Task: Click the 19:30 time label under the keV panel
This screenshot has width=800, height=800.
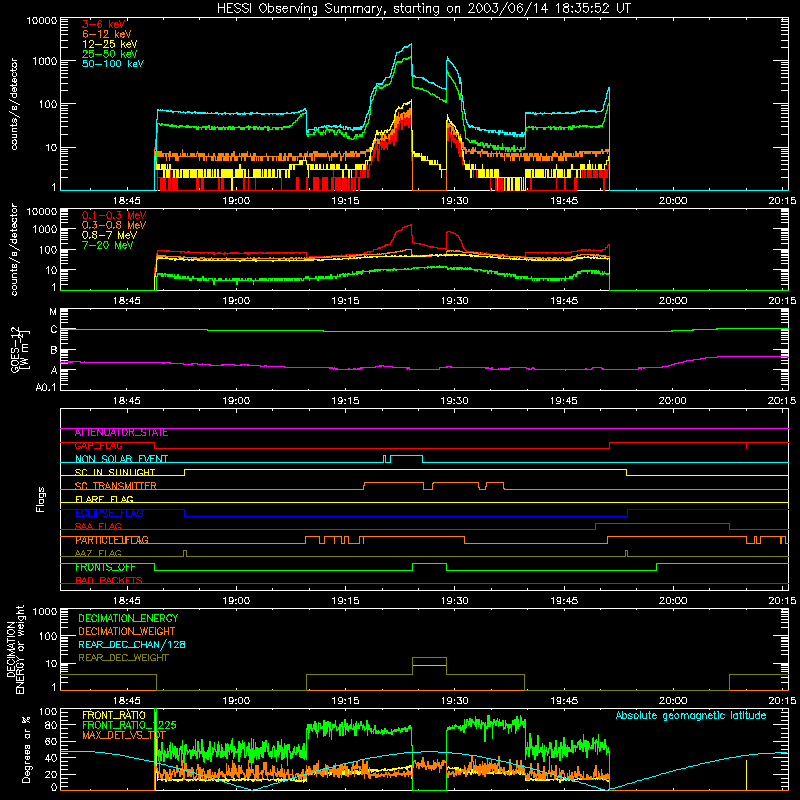Action: pyautogui.click(x=455, y=201)
